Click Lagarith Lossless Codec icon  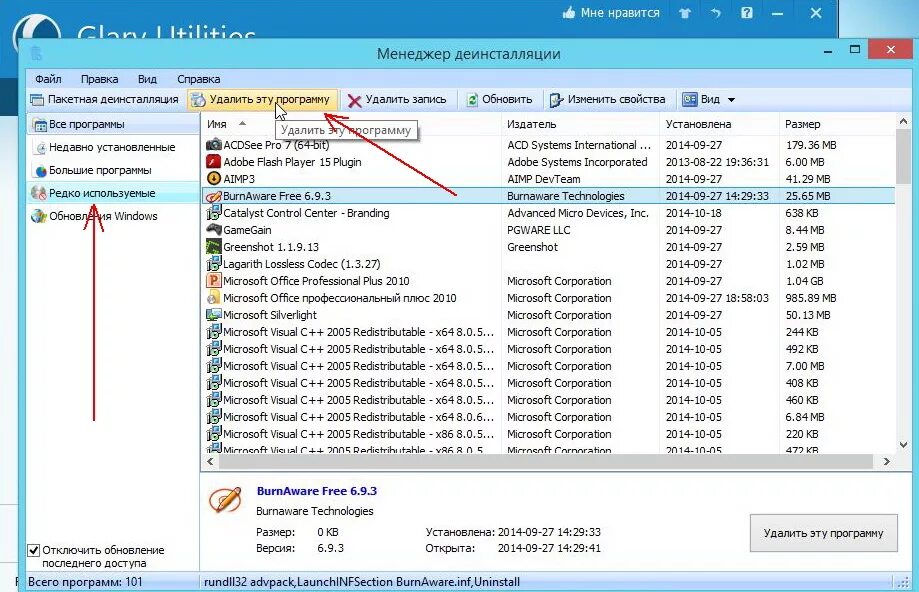(x=214, y=264)
